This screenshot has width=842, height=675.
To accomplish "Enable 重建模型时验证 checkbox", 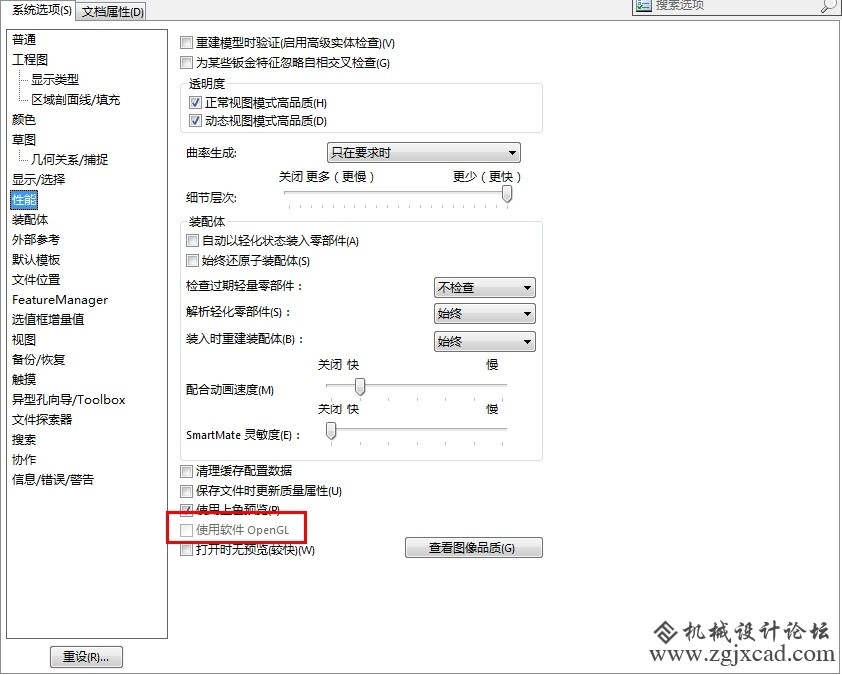I will coord(186,42).
